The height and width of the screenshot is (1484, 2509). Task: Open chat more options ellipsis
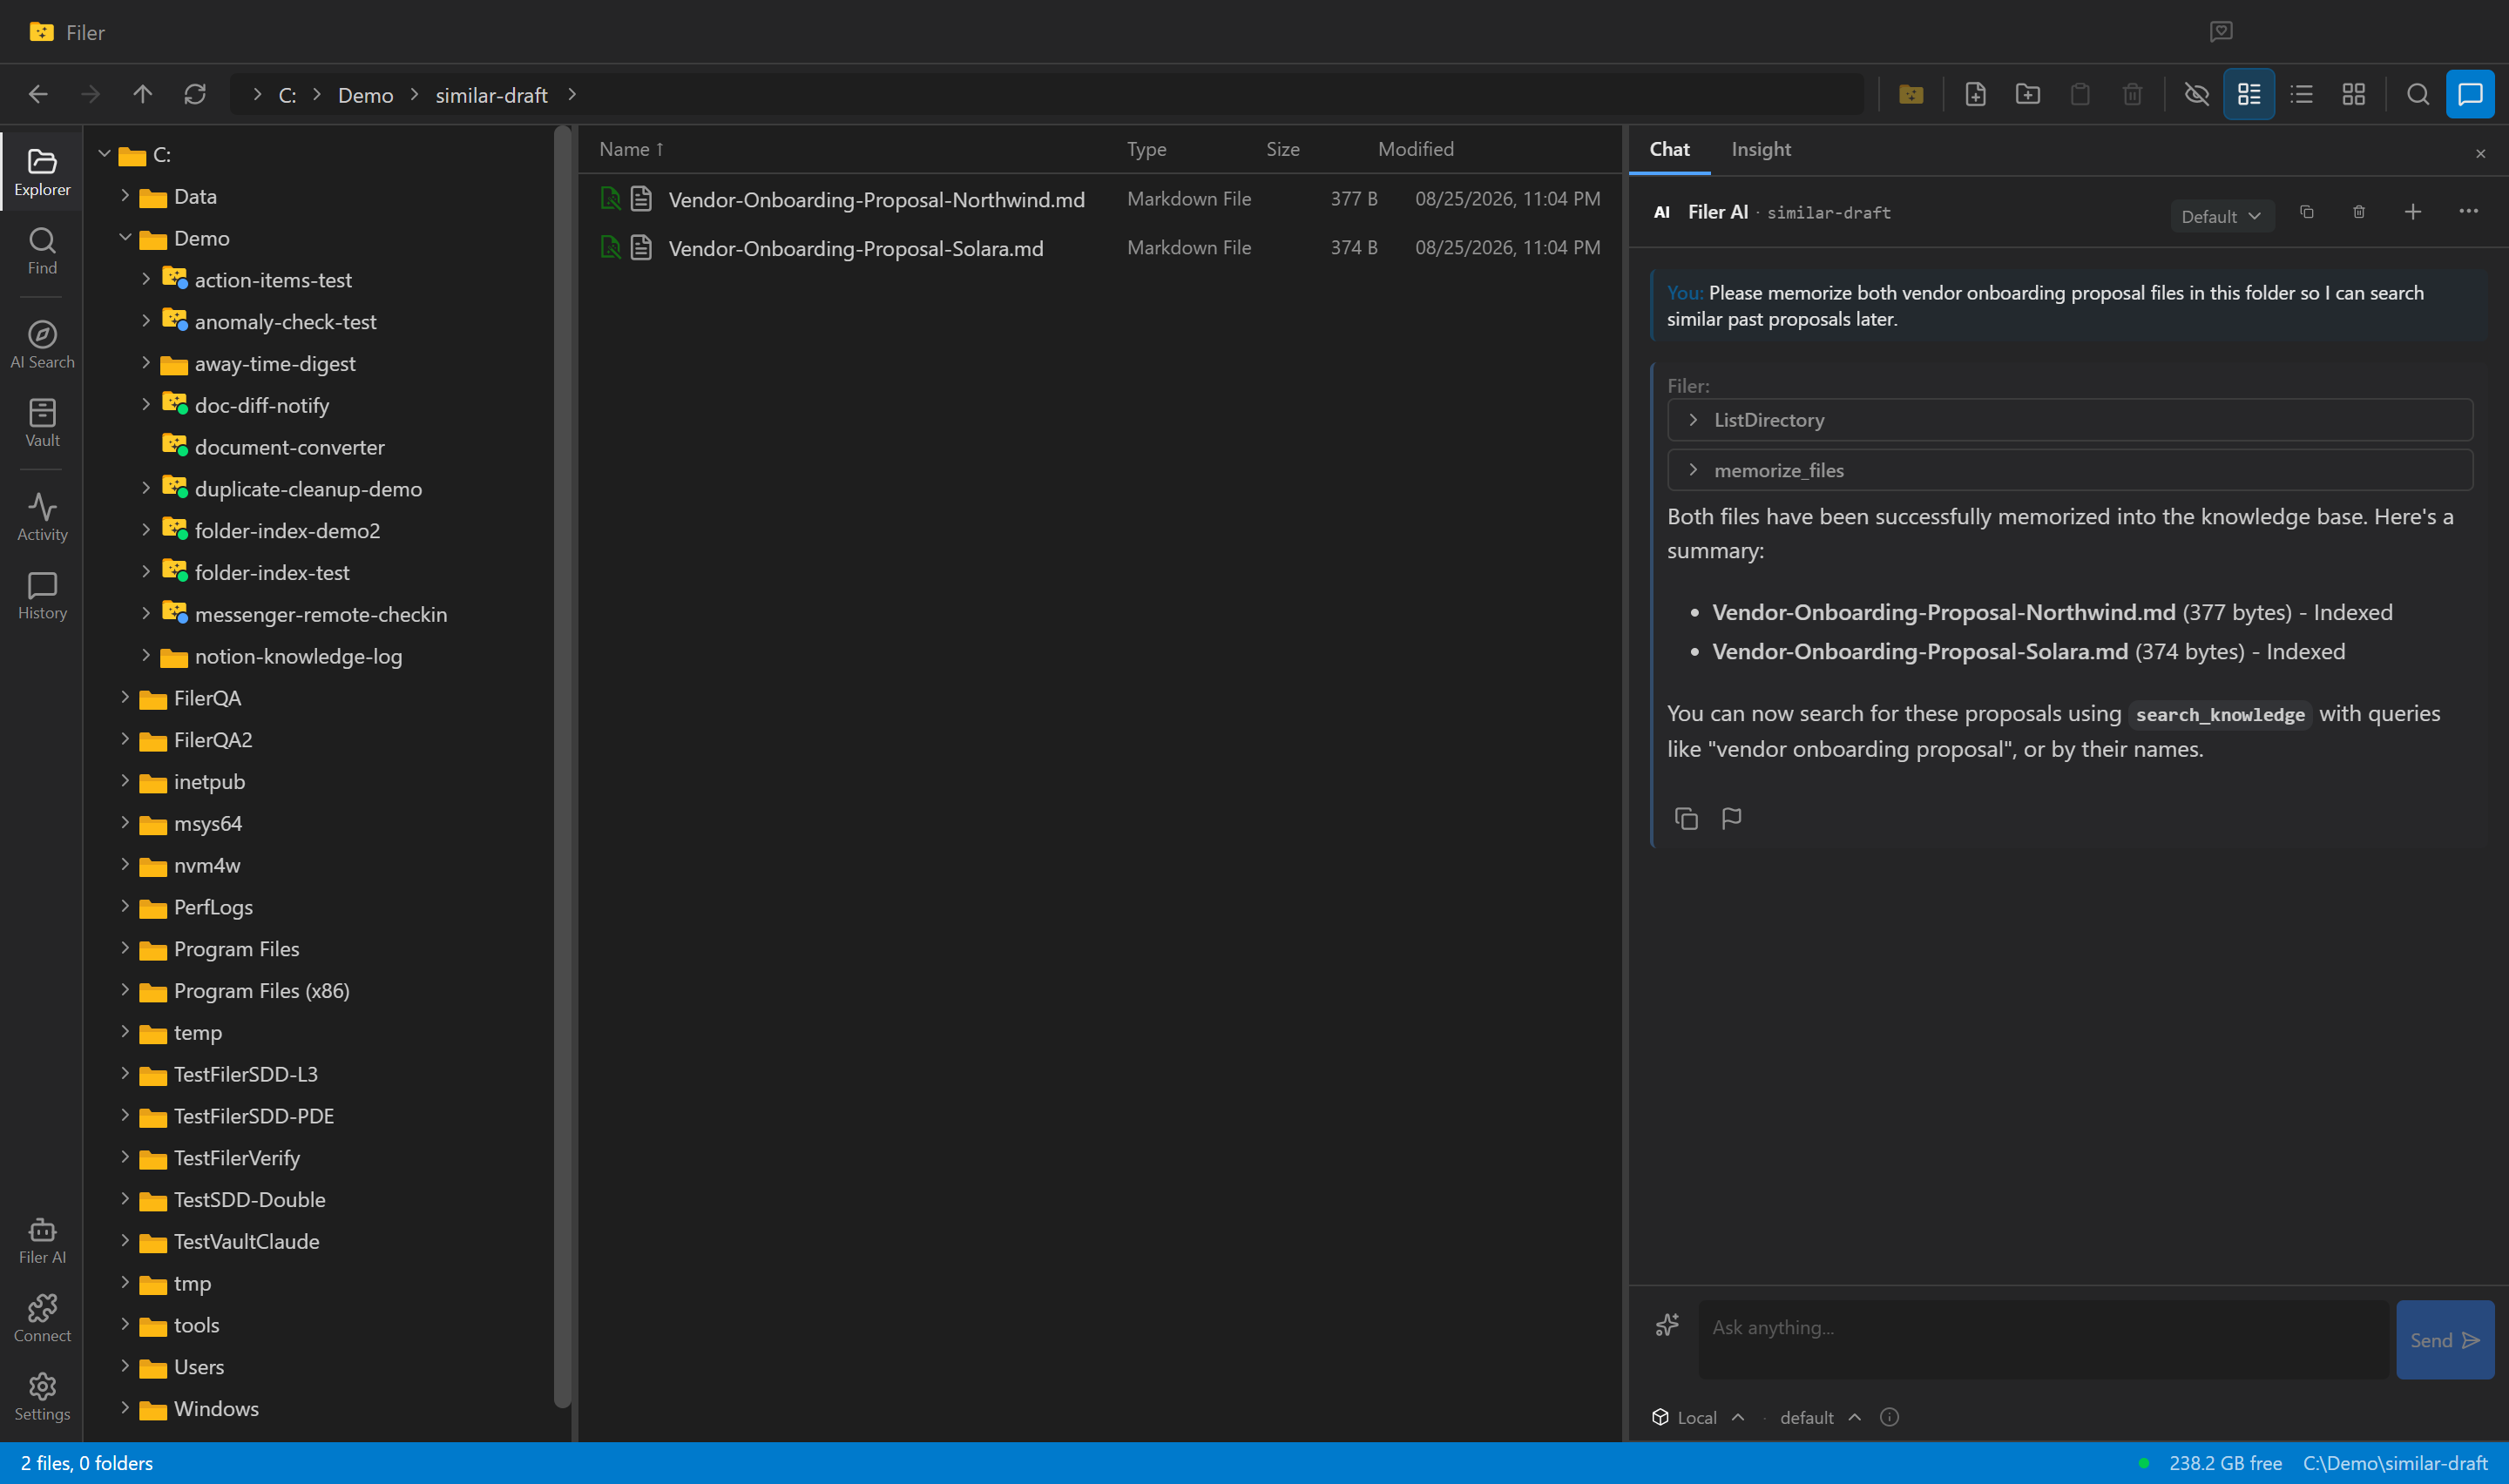point(2468,212)
